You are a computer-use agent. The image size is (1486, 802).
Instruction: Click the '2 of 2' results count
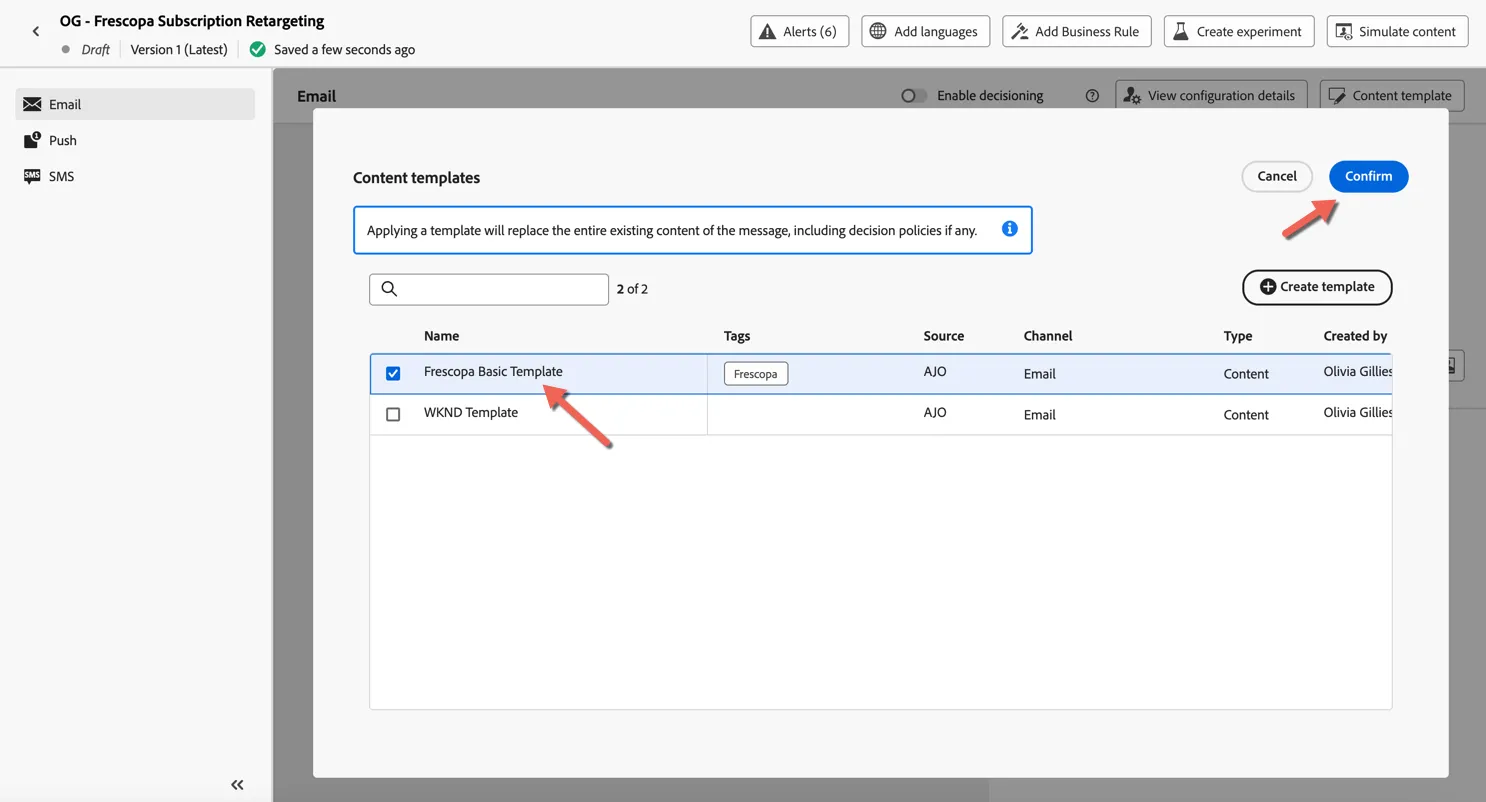click(632, 289)
